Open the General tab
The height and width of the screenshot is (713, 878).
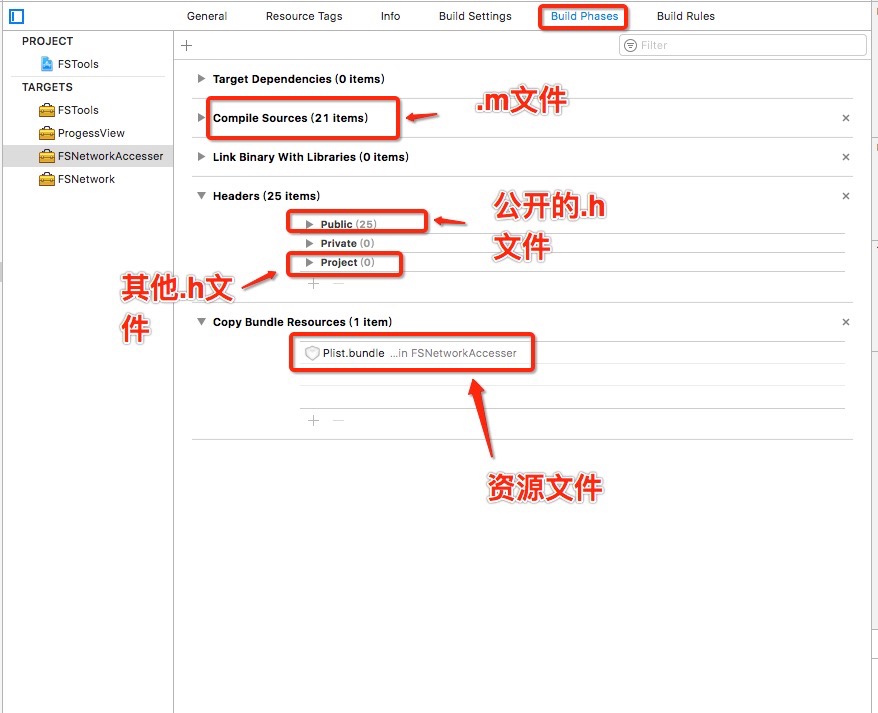[x=207, y=16]
